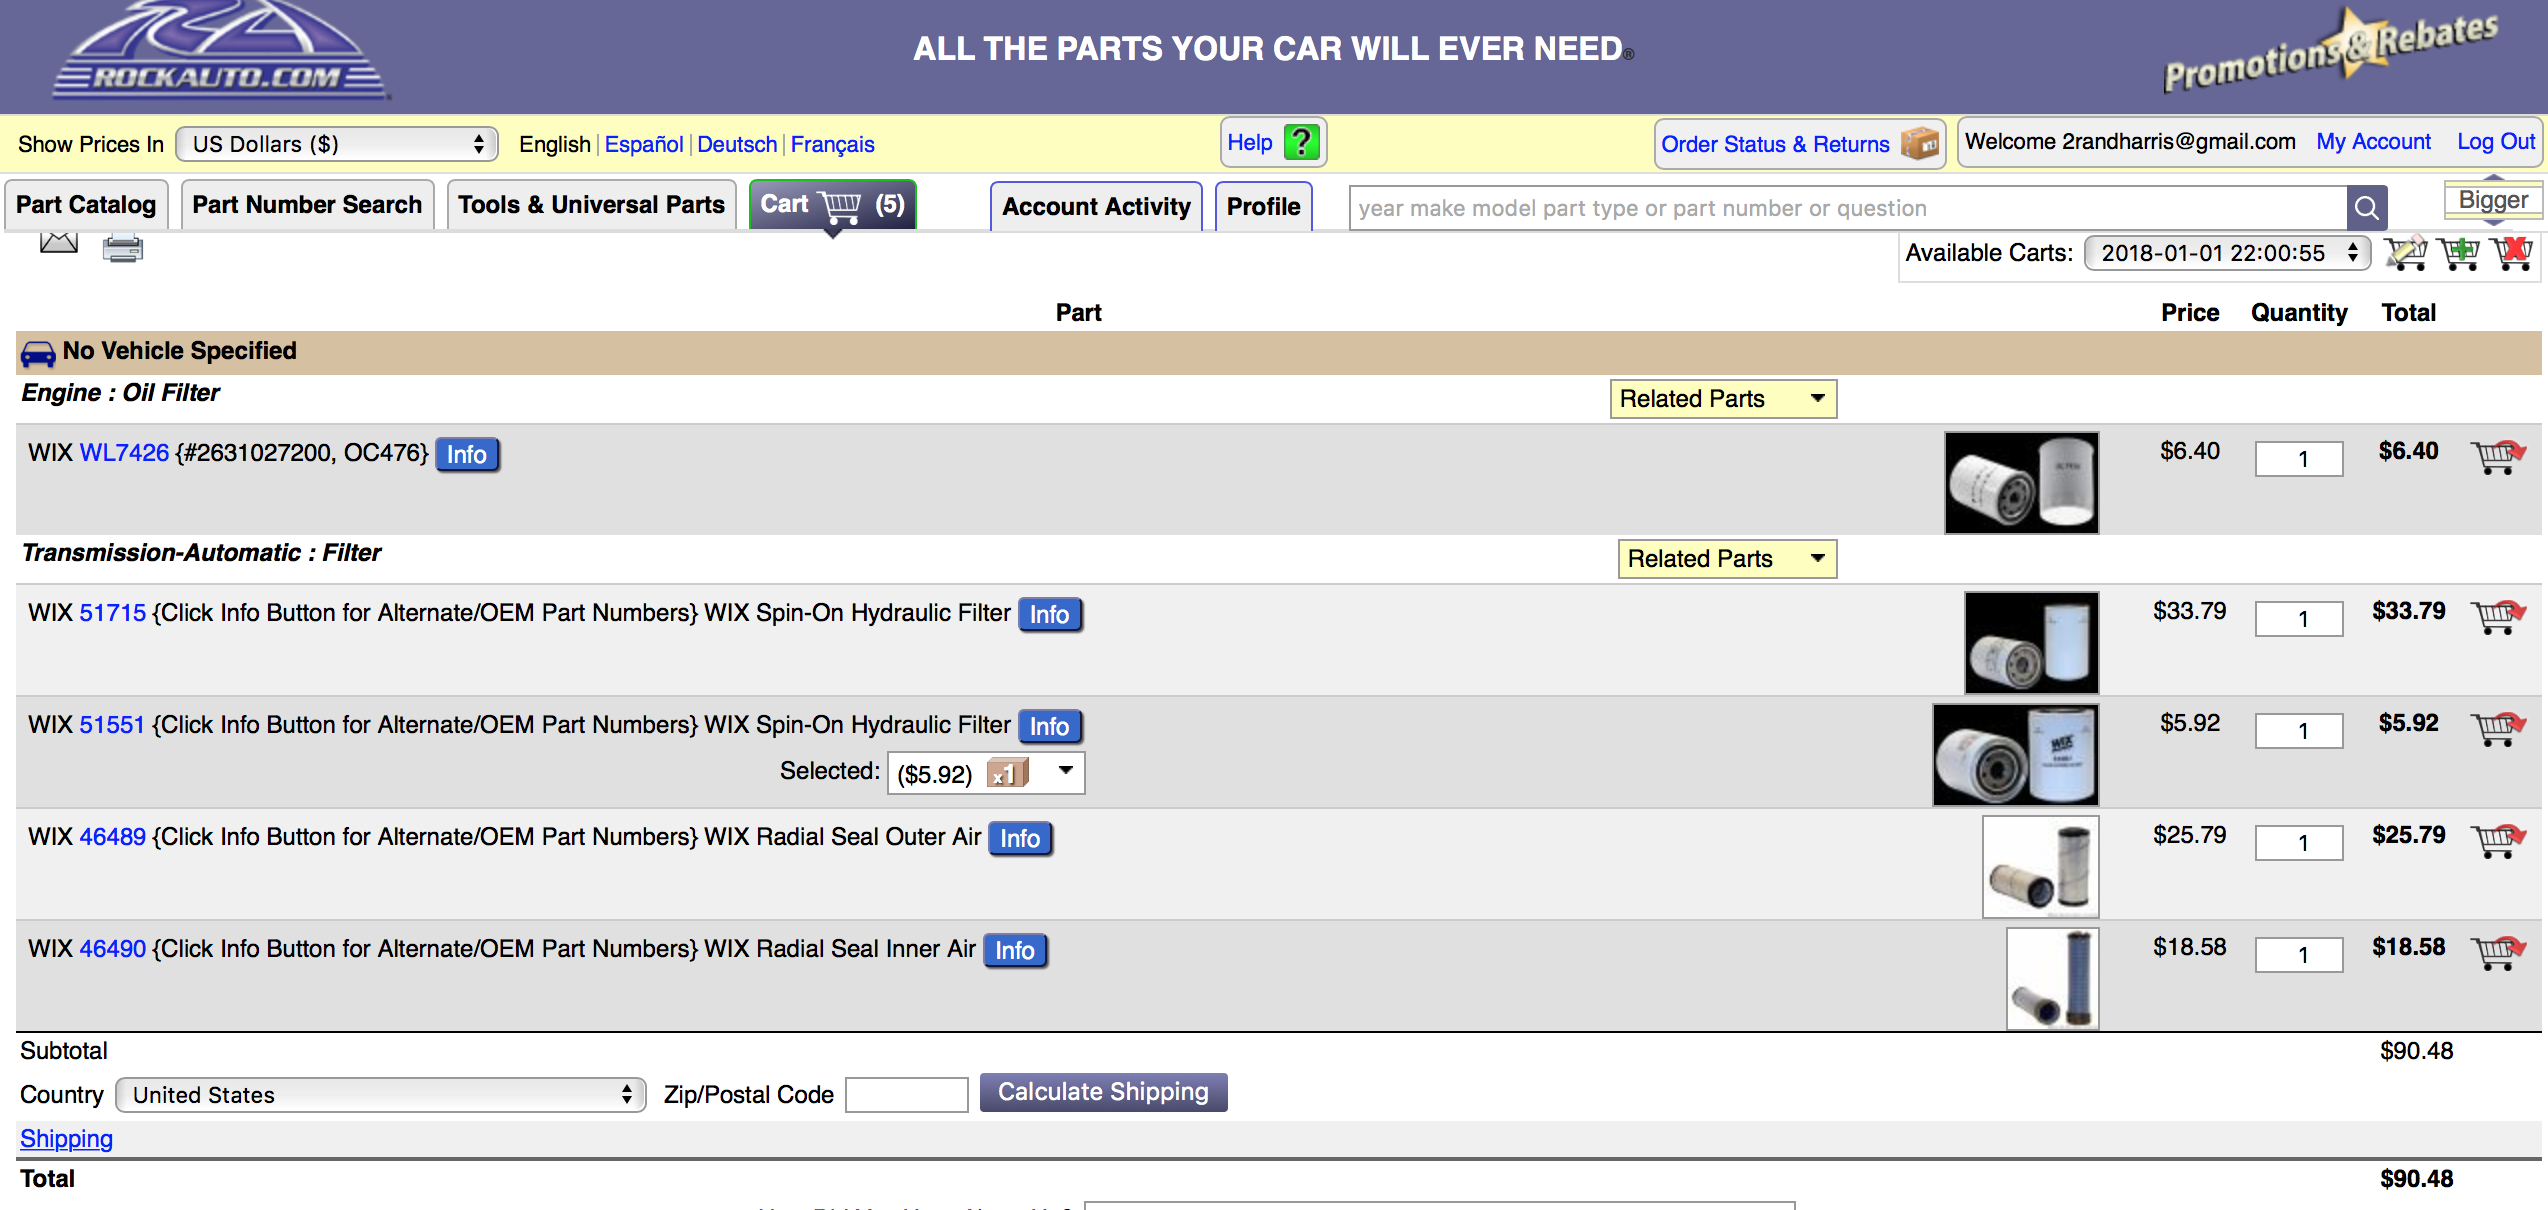Open the Show Prices In currency dropdown
The width and height of the screenshot is (2548, 1210).
337,144
